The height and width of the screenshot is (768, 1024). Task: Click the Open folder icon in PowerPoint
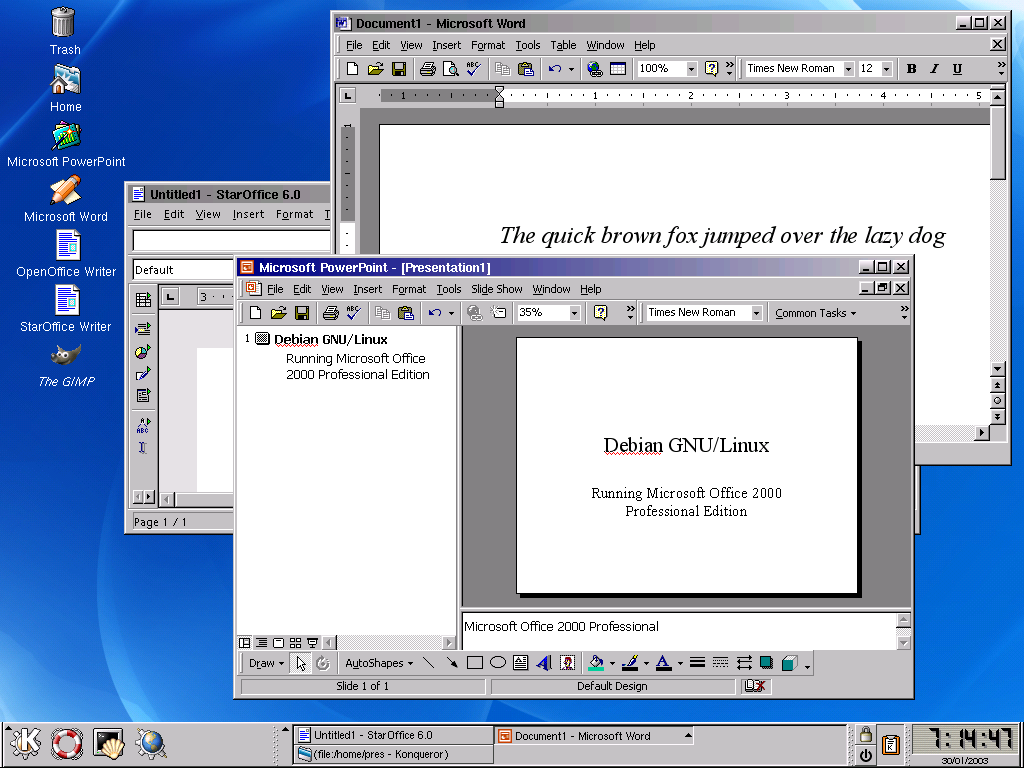tap(279, 313)
